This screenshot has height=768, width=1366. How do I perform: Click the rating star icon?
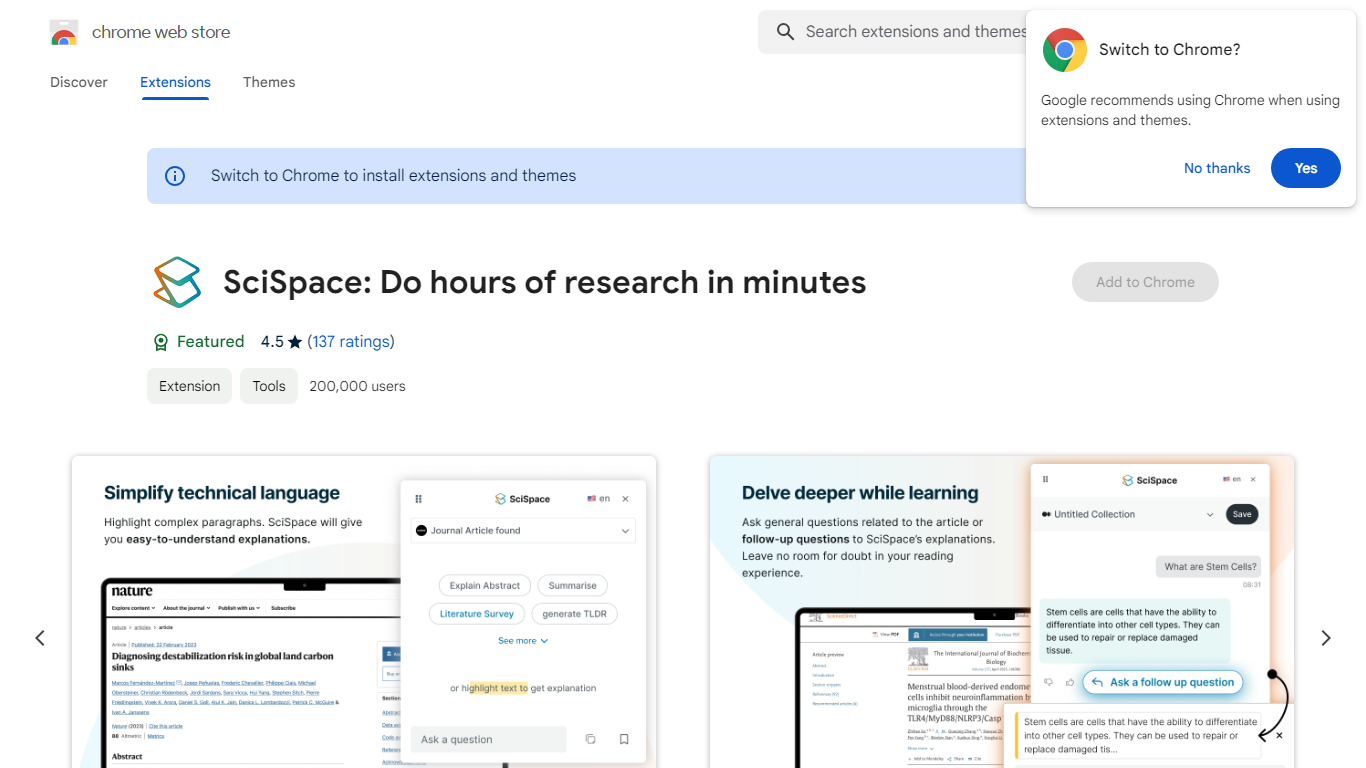295,342
